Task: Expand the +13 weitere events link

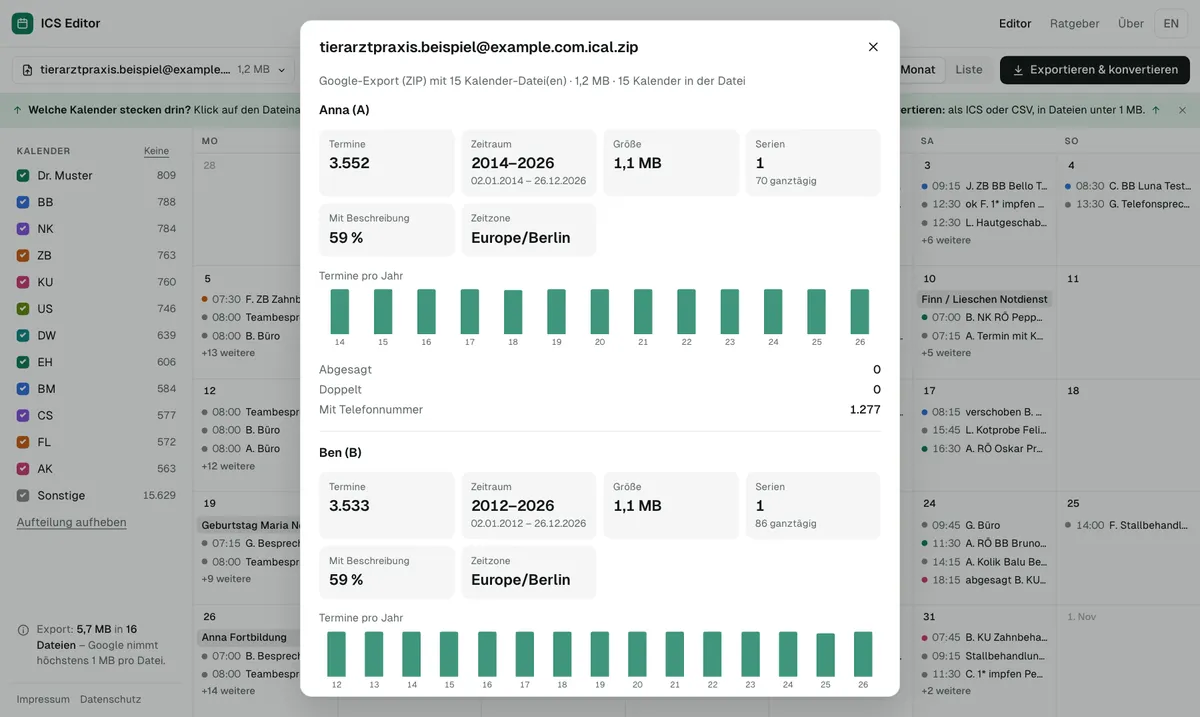Action: point(228,353)
